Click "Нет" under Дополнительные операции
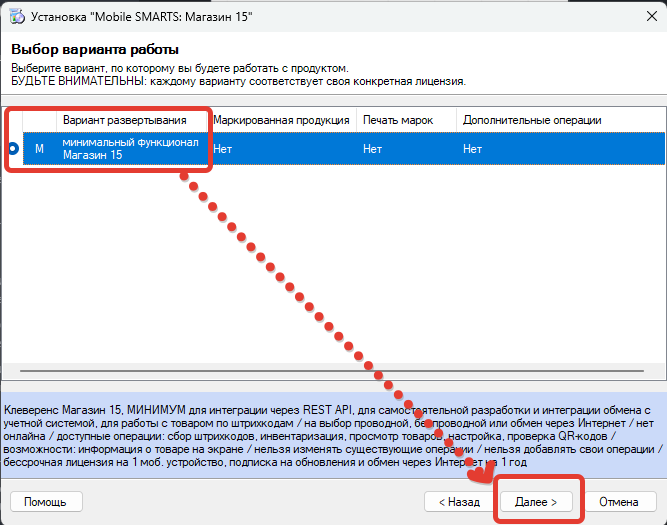This screenshot has height=525, width=667. tap(472, 149)
